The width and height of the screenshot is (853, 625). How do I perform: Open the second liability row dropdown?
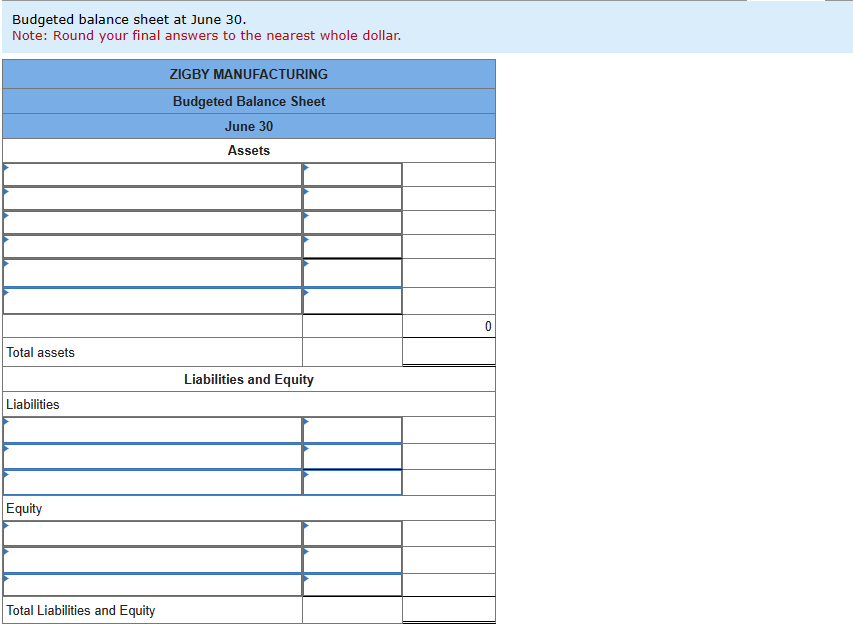pyautogui.click(x=152, y=457)
